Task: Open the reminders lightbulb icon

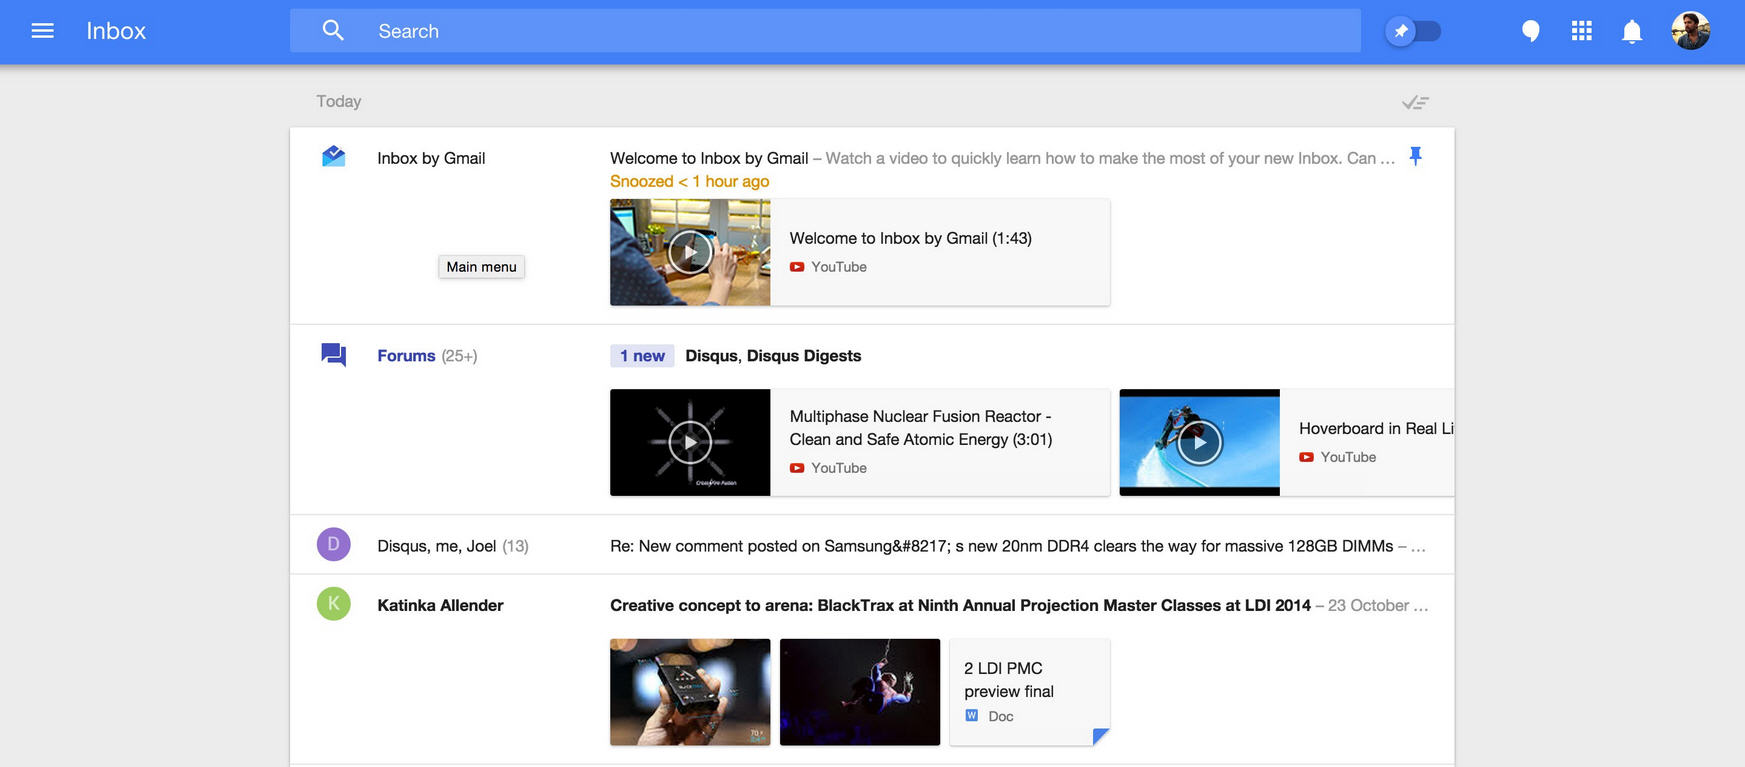Action: 1530,31
